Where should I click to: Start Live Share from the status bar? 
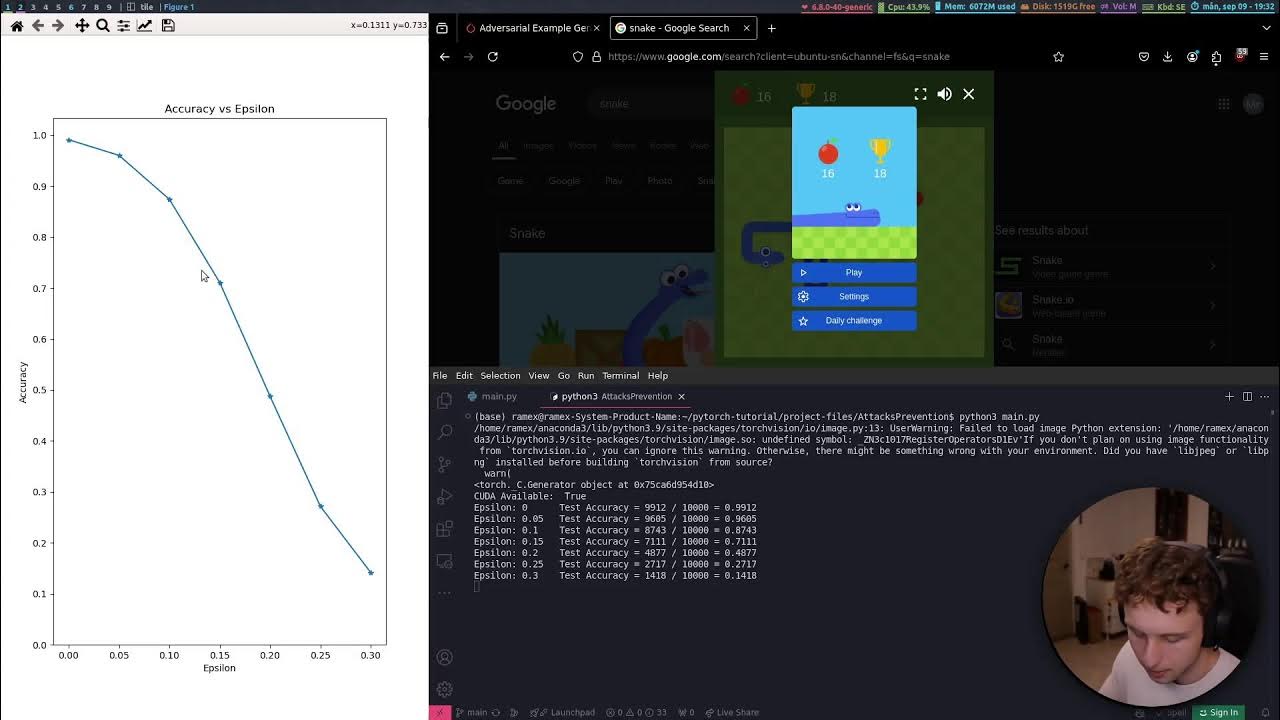click(x=730, y=712)
